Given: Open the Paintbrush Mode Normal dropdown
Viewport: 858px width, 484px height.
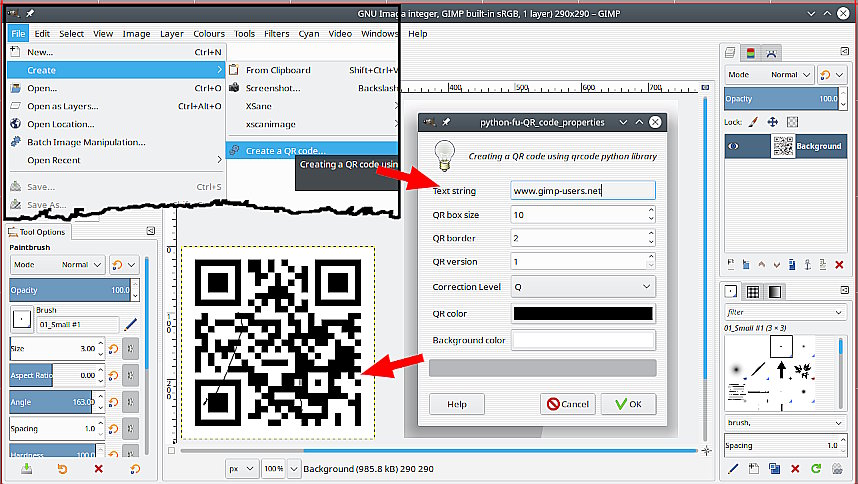Looking at the screenshot, I should 57,265.
